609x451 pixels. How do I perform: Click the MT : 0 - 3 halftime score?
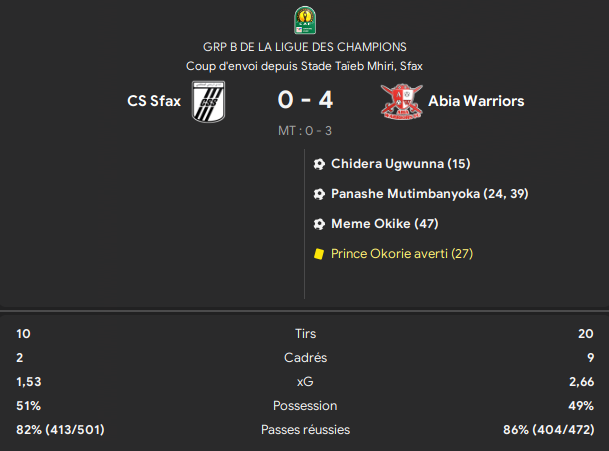tap(305, 131)
